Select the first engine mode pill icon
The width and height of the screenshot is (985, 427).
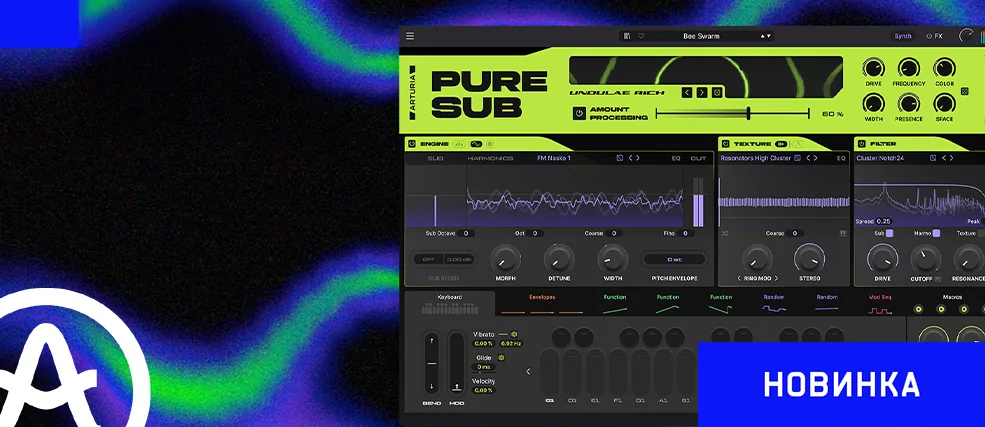coord(459,144)
